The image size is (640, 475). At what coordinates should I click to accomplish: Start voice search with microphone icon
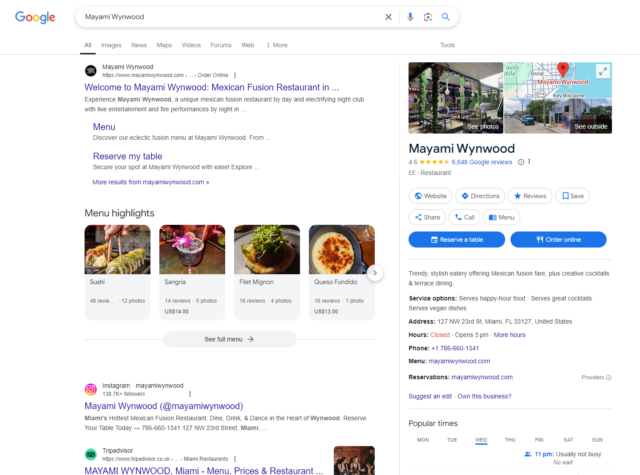[410, 17]
